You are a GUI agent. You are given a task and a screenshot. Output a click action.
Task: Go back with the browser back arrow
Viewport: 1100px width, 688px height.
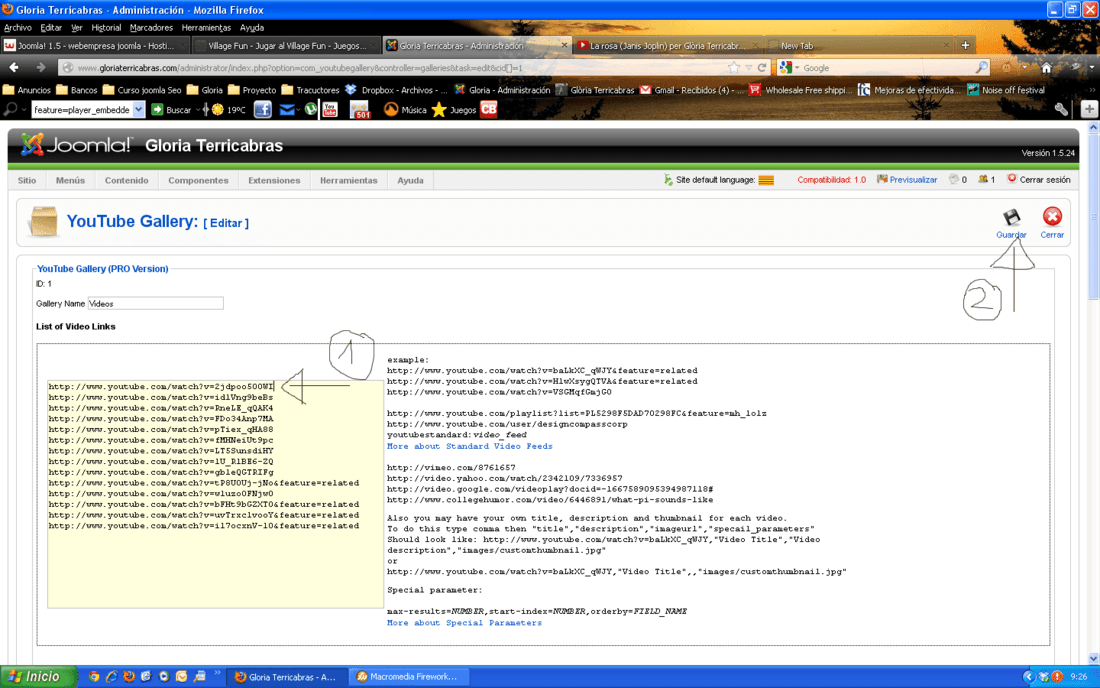point(14,67)
